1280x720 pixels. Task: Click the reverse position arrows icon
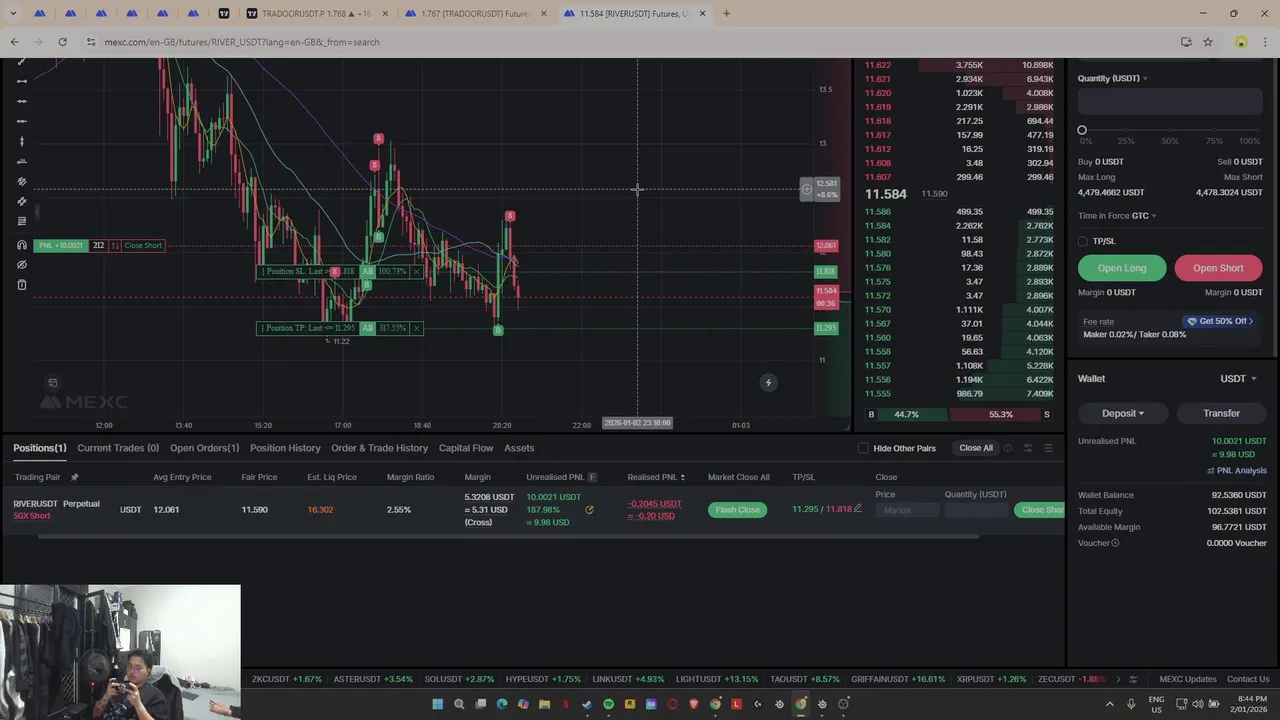coord(115,245)
